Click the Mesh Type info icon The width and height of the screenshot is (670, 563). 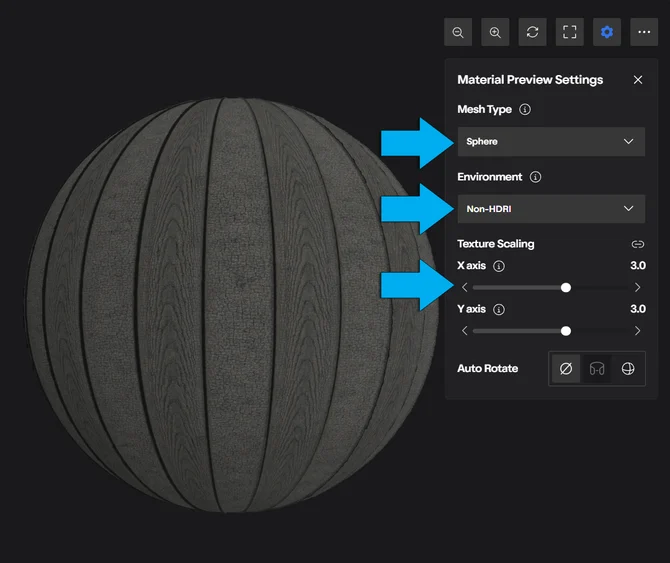pos(525,109)
